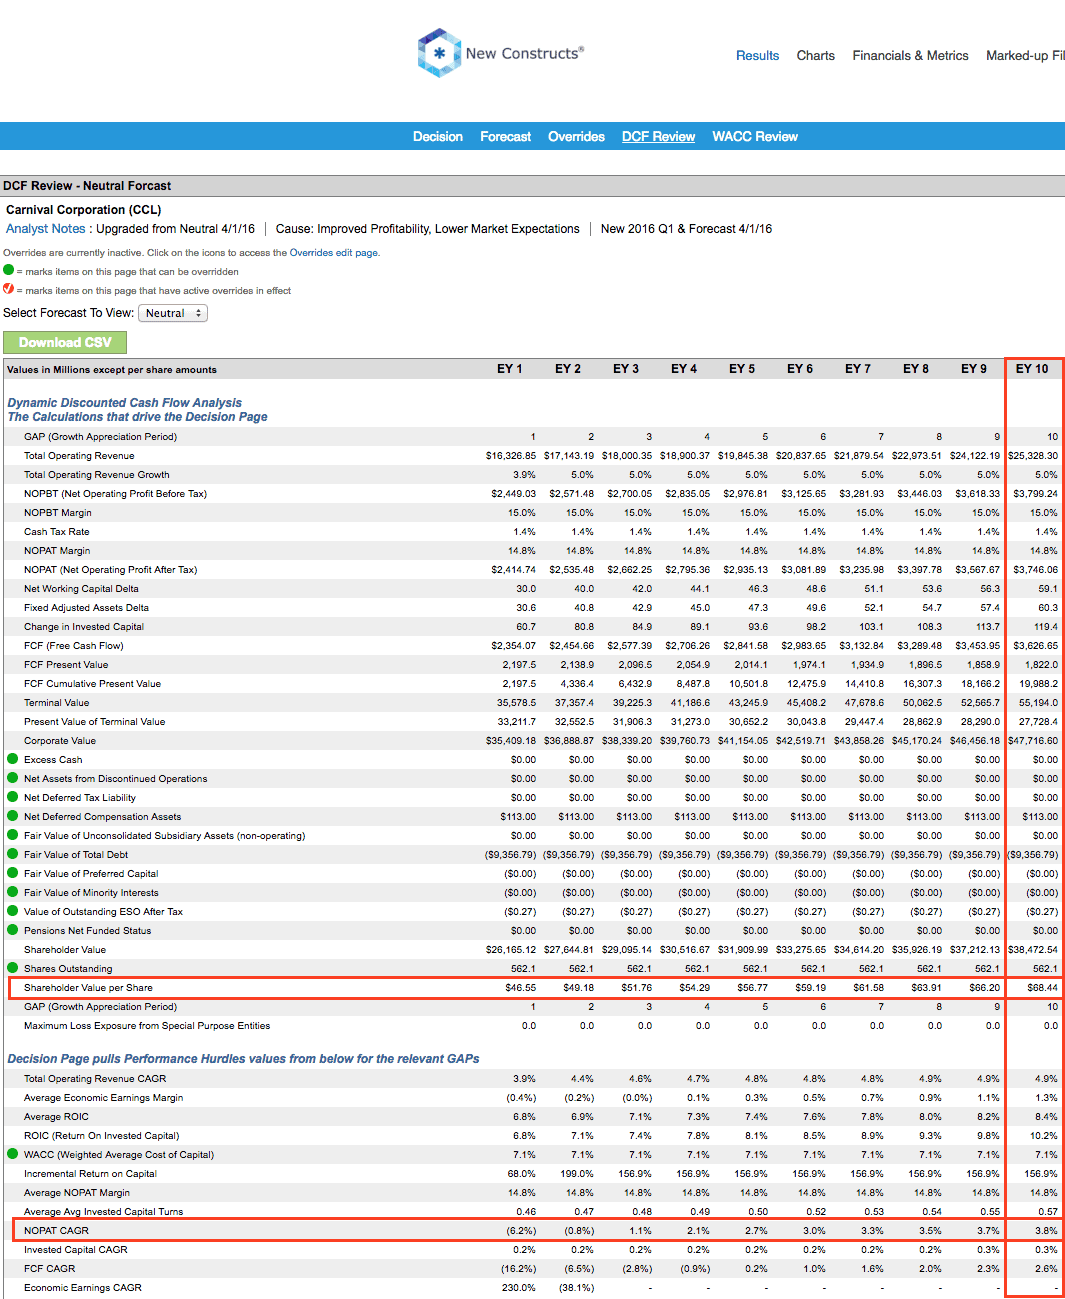The image size is (1065, 1299).
Task: Open the WACC Review tab
Action: [x=755, y=137]
